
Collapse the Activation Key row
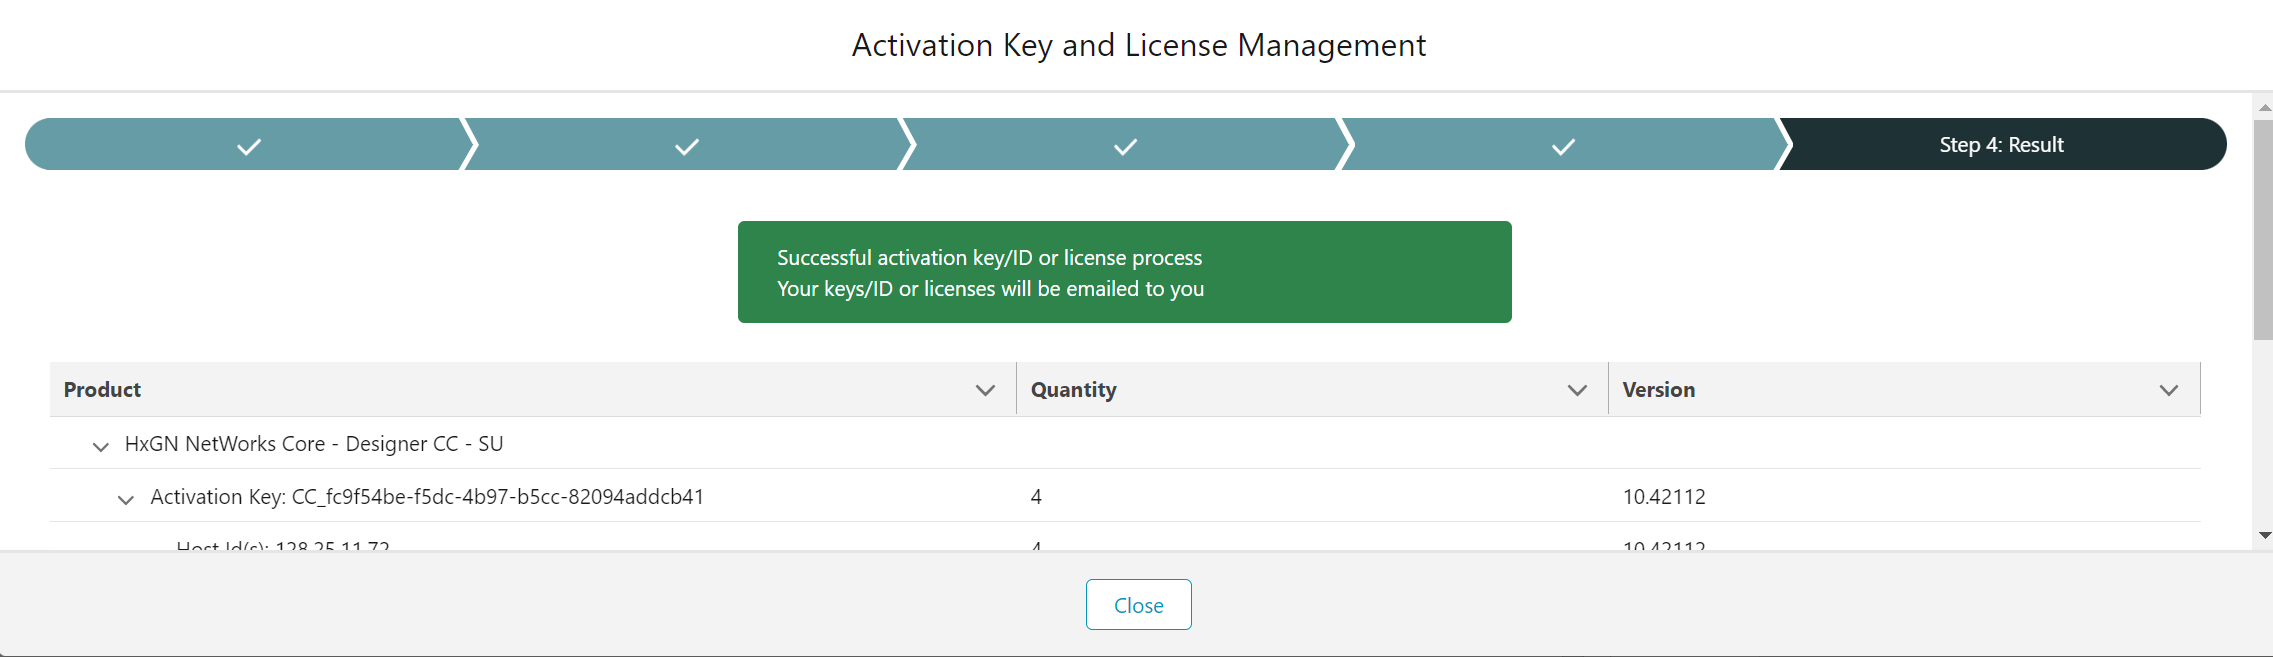[x=126, y=499]
